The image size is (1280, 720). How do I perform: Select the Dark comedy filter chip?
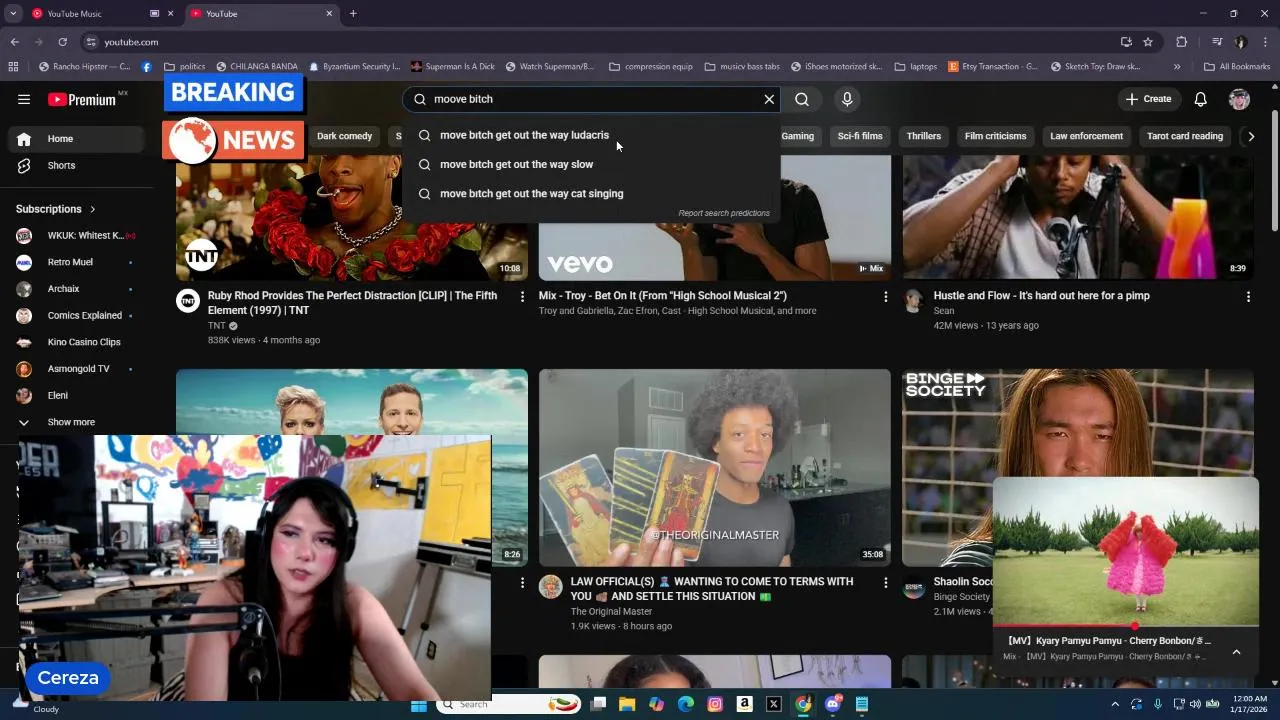344,136
